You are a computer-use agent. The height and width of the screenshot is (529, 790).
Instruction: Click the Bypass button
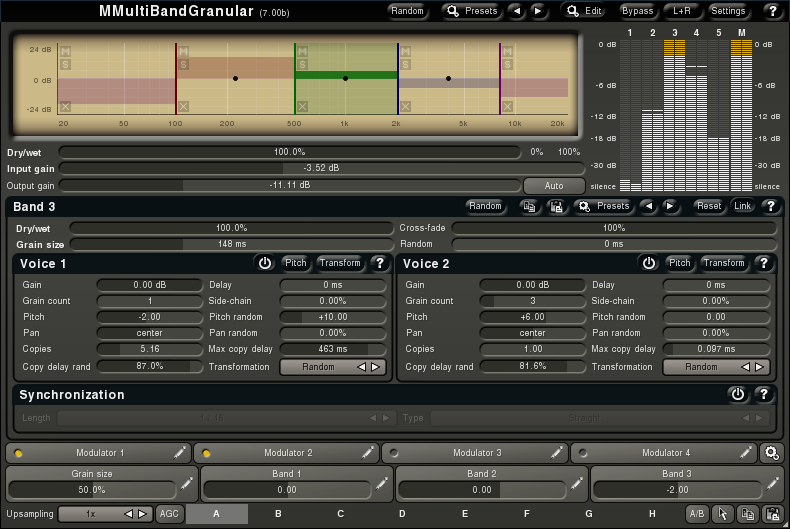(x=637, y=11)
